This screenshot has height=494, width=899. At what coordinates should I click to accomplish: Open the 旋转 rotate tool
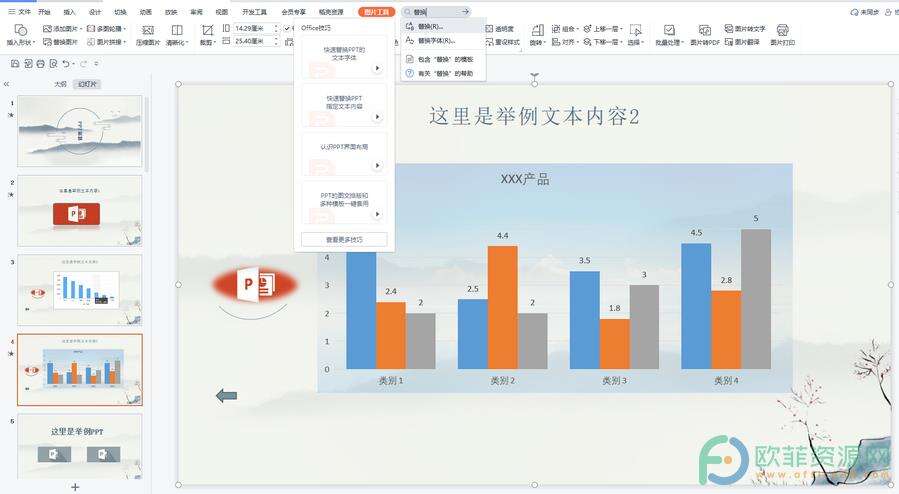537,35
